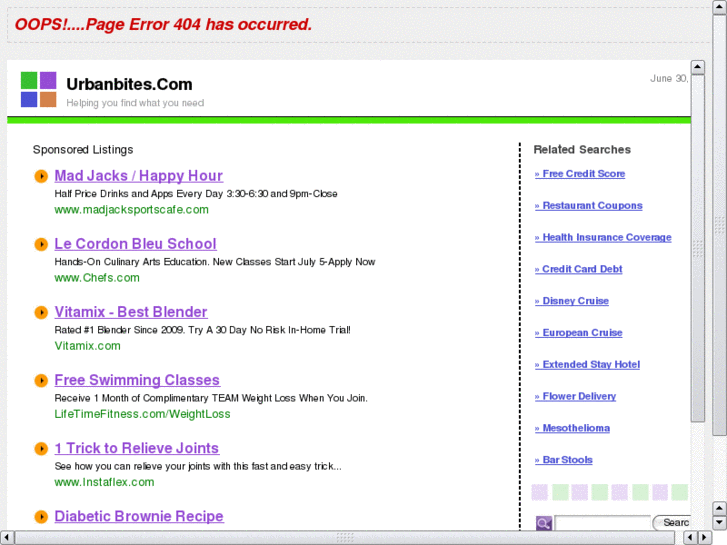Image resolution: width=727 pixels, height=545 pixels.
Task: Click the orange arrow beside Diabetic Brownie Recipe
Action: [x=41, y=517]
